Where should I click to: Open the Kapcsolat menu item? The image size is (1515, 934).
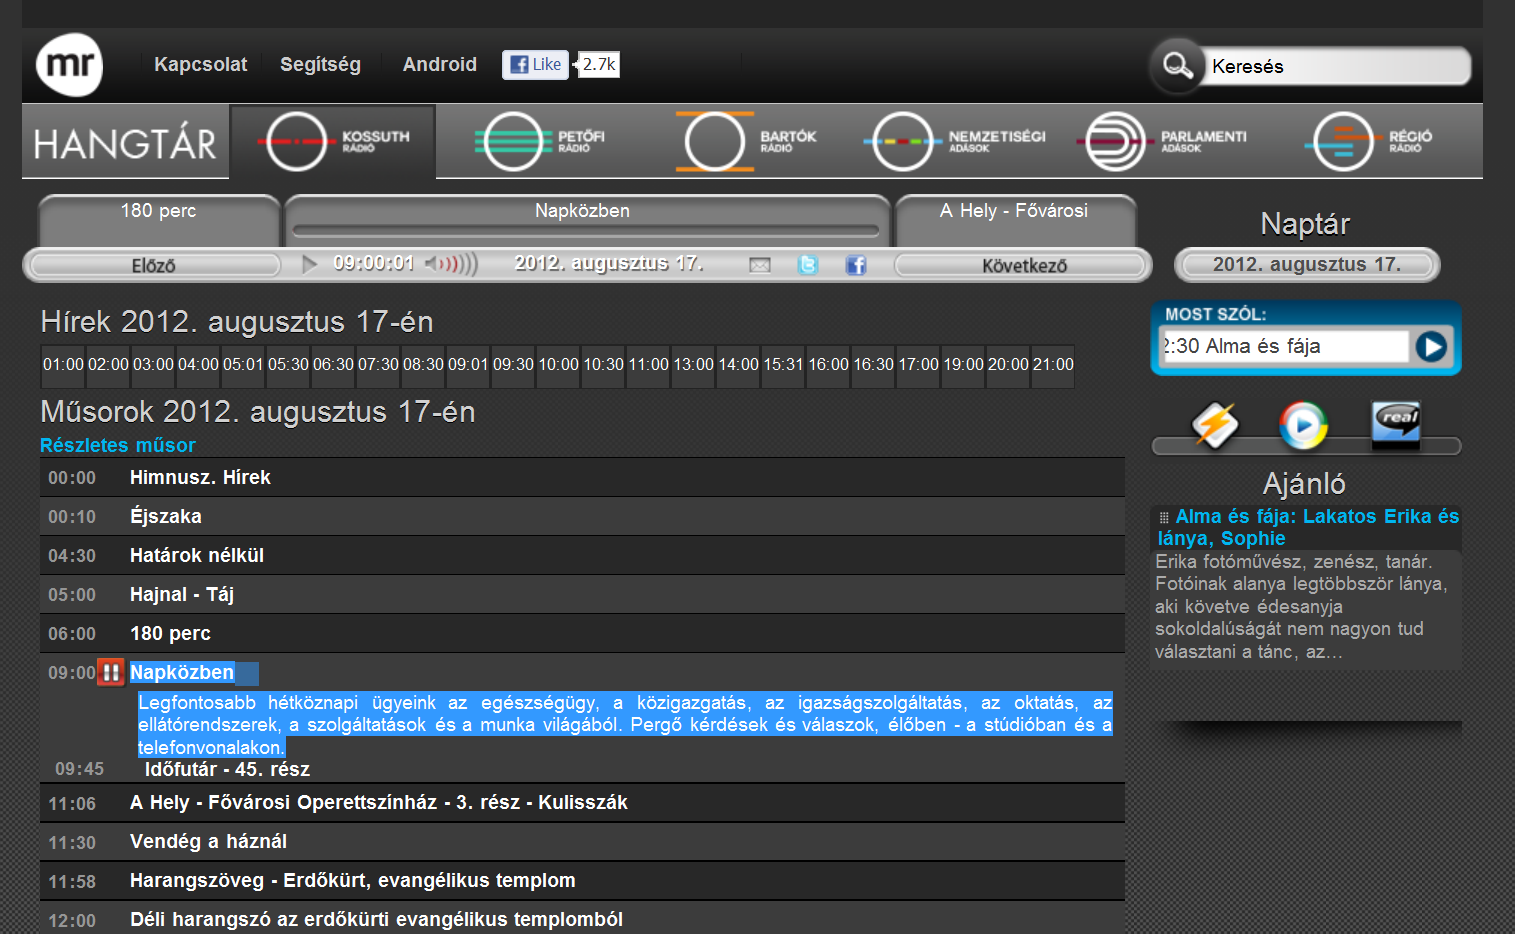[x=200, y=65]
